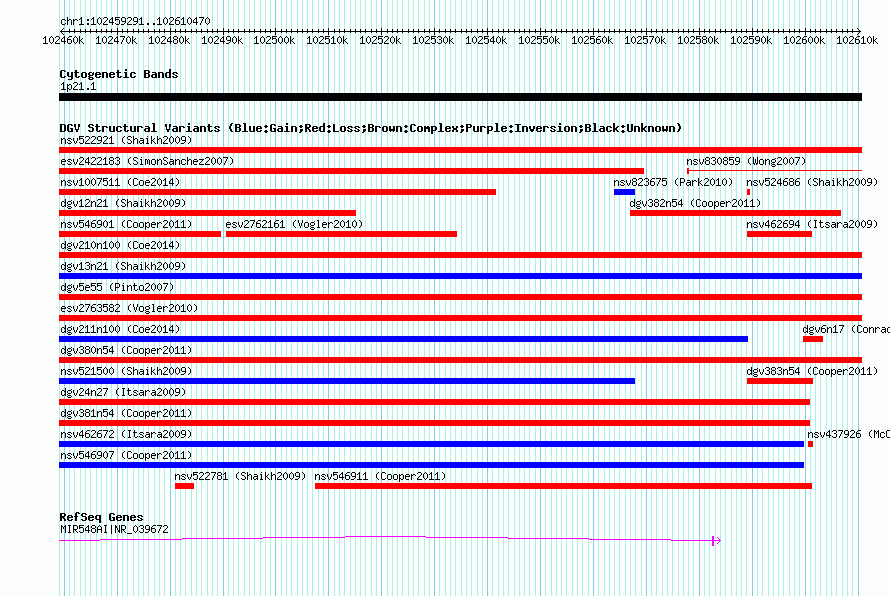This screenshot has height=596, width=890.
Task: Select the 1p21.1 band label
Action: pyautogui.click(x=78, y=86)
